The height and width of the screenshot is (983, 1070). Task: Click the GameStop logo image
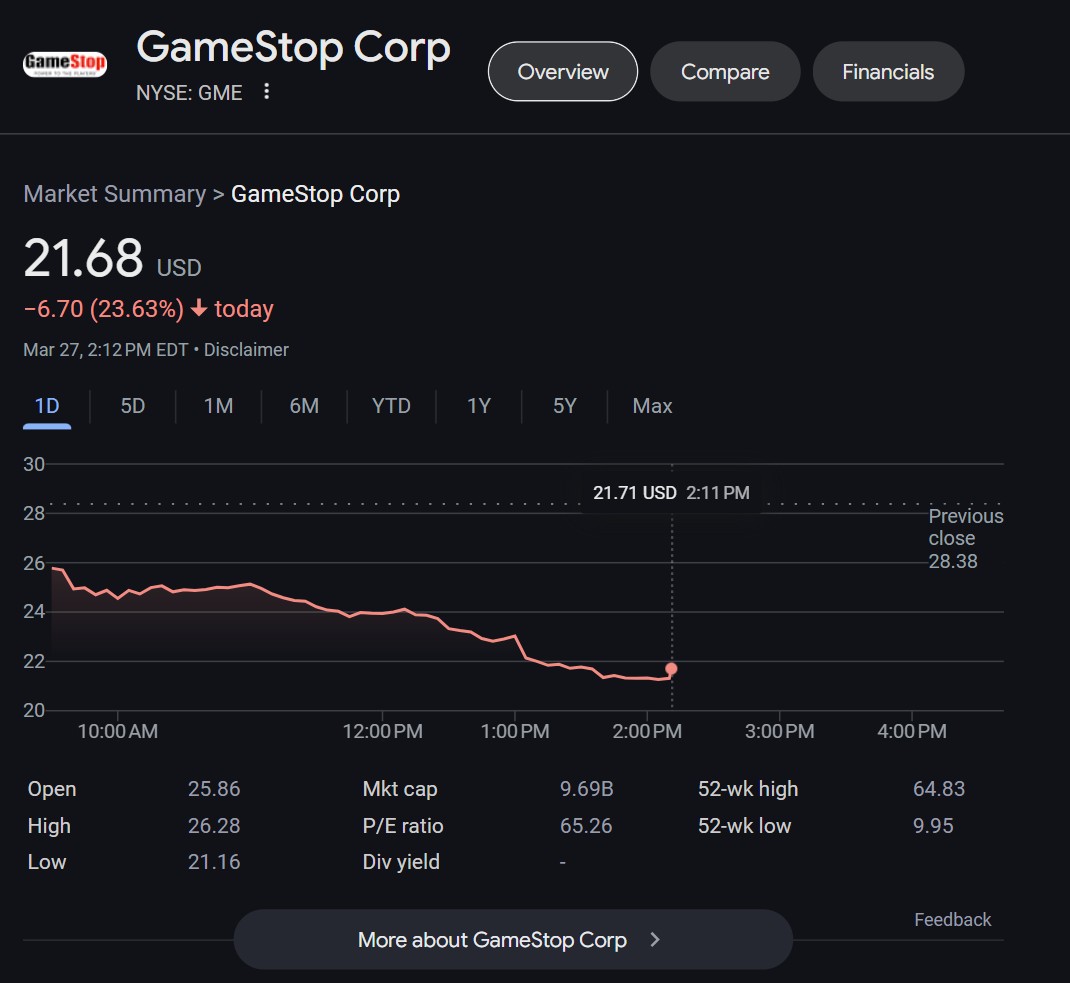[64, 62]
